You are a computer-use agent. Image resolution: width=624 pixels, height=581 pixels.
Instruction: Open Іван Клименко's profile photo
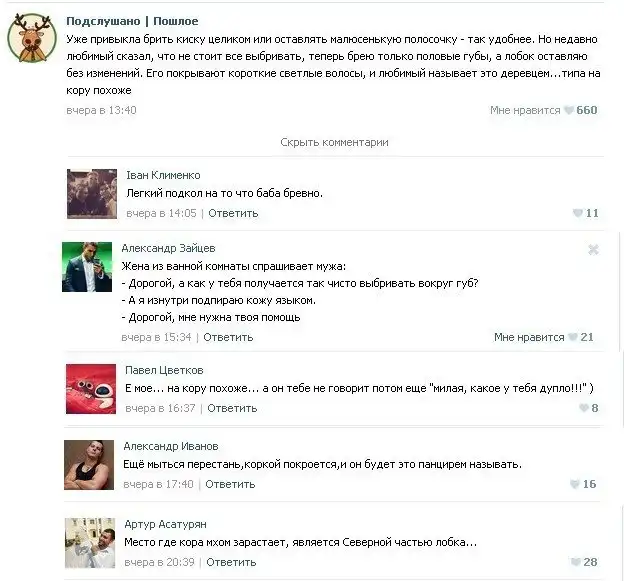tap(92, 194)
